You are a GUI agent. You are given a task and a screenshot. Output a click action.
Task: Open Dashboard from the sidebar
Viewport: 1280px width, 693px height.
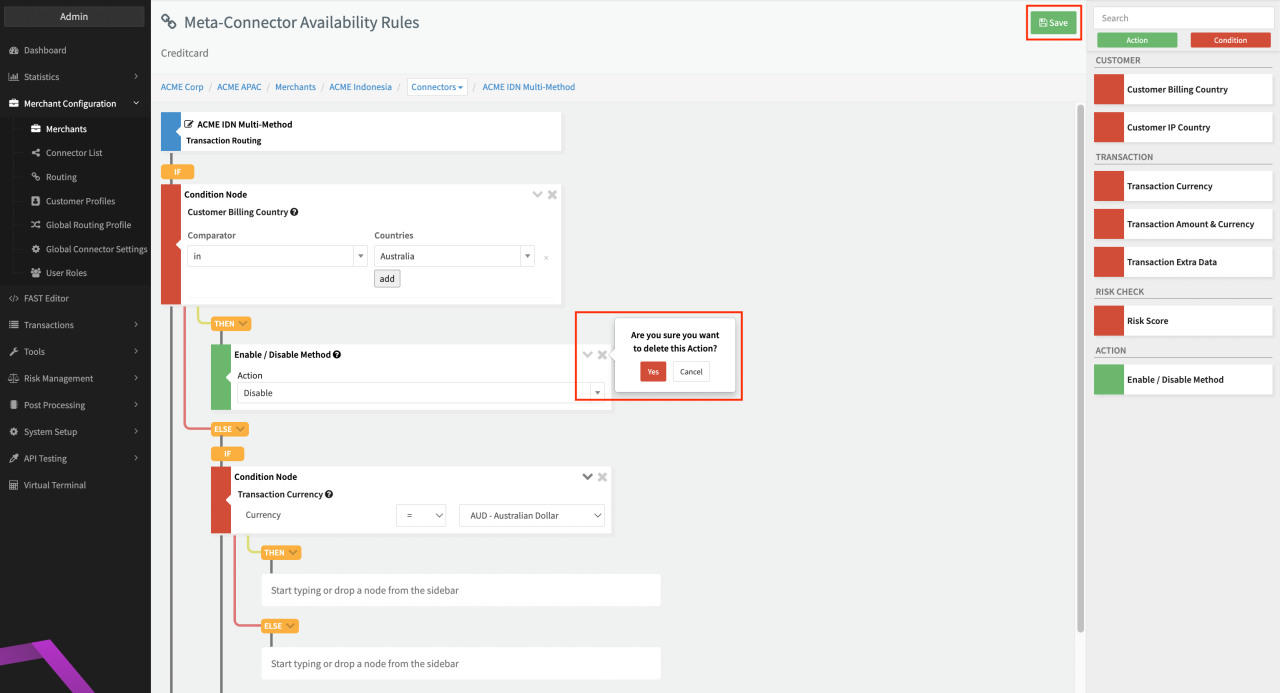click(45, 50)
